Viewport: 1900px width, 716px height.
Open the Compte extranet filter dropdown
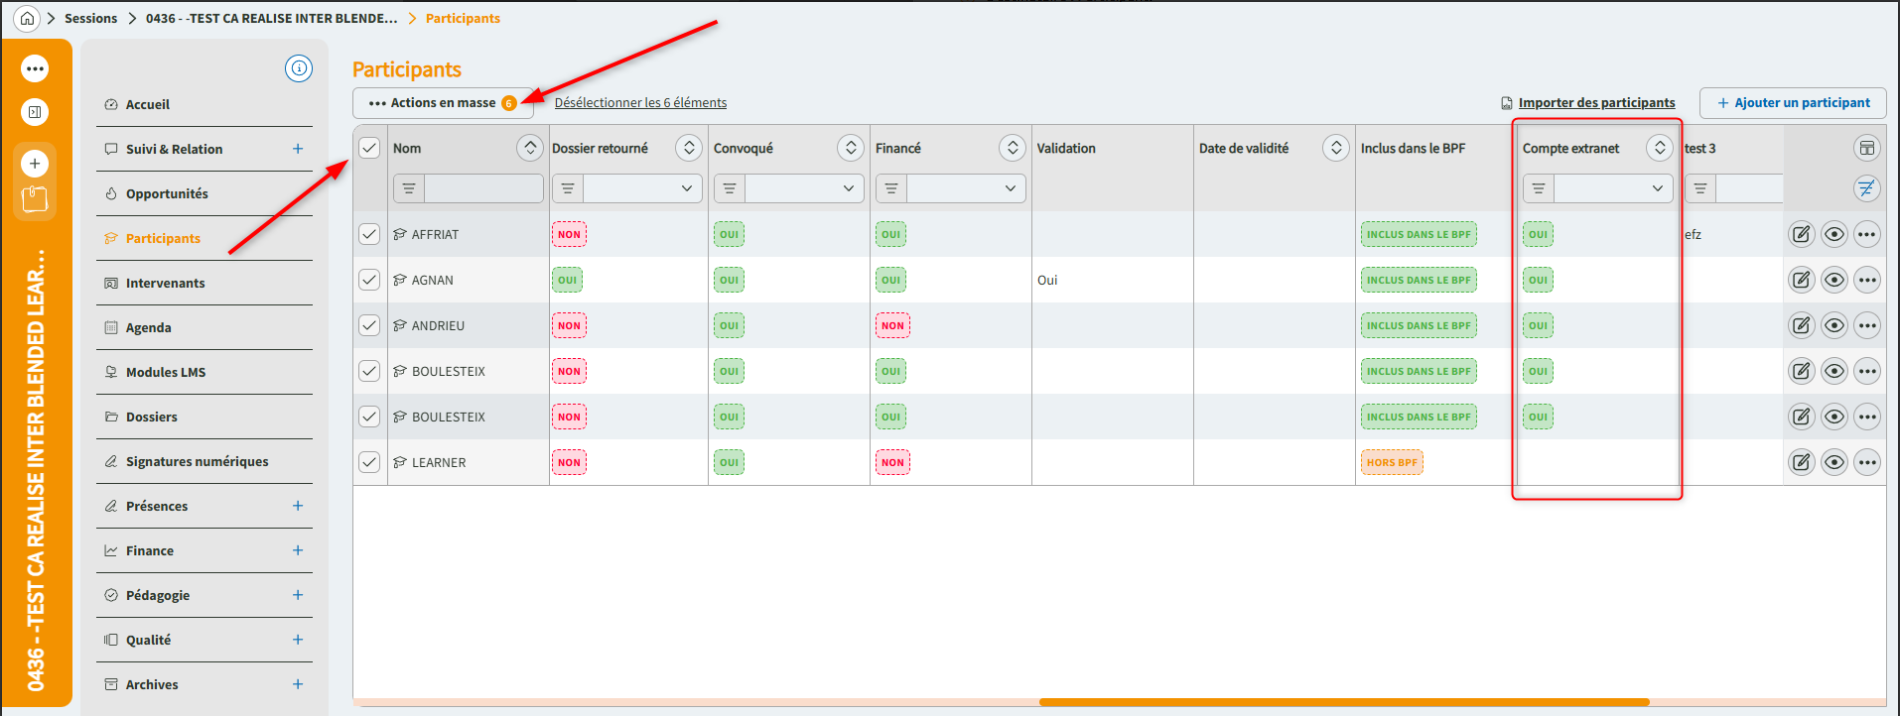(1612, 188)
